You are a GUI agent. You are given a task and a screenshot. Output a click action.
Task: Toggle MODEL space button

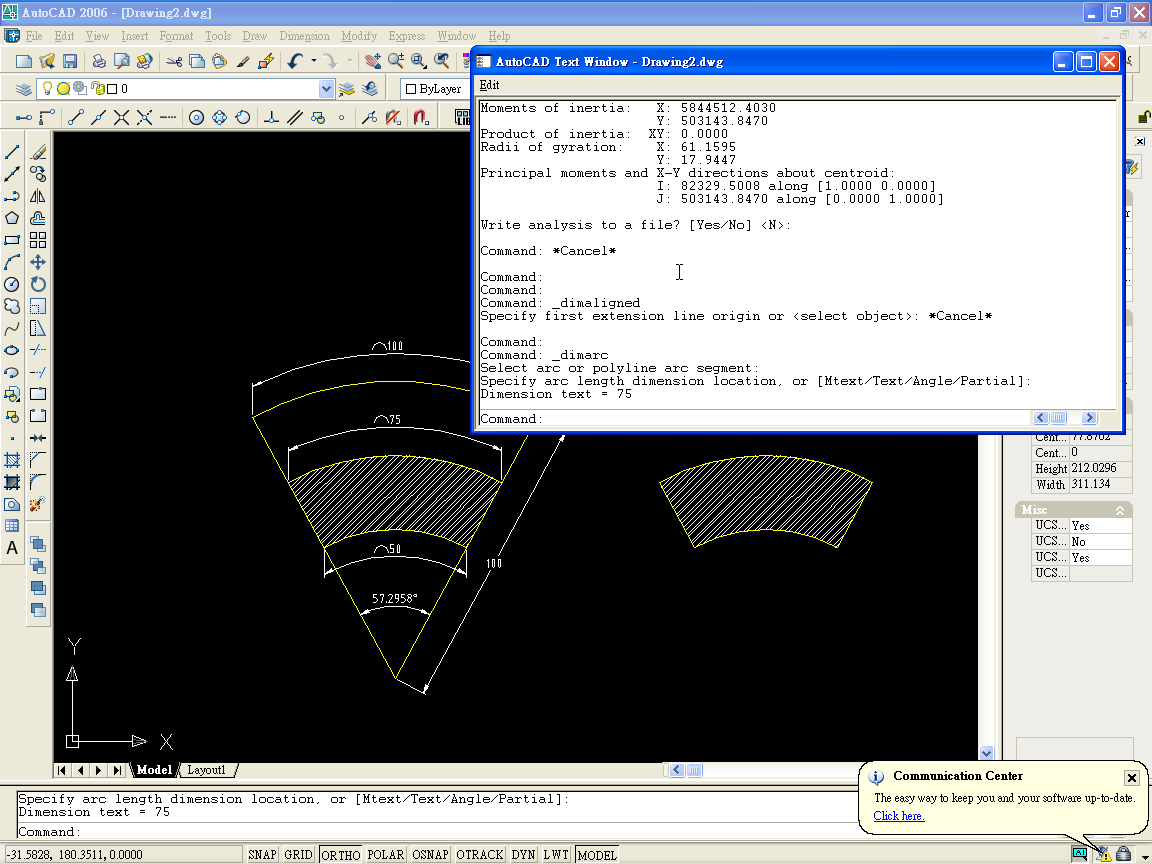[597, 854]
